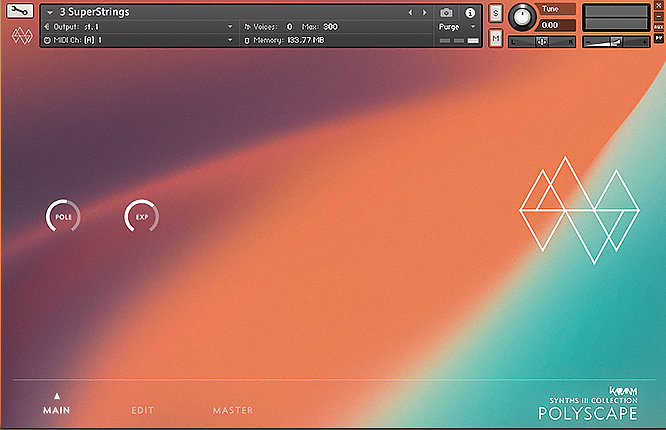Click the POLE macro knob
The height and width of the screenshot is (430, 666).
click(x=63, y=217)
